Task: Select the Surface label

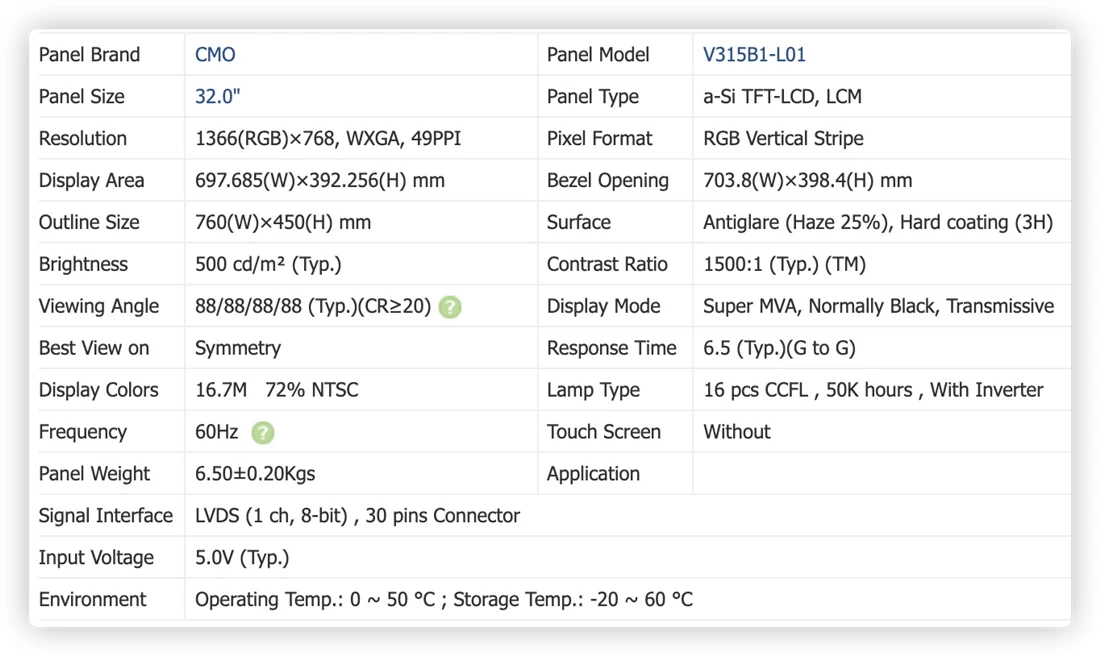Action: (579, 222)
